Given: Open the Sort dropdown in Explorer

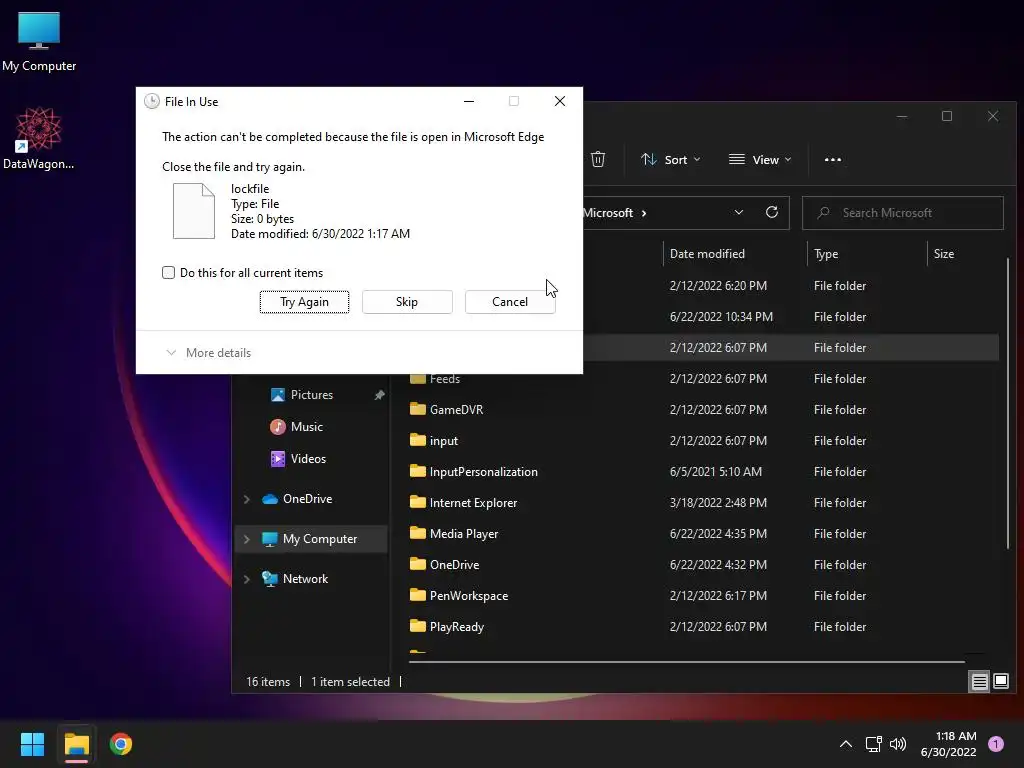Looking at the screenshot, I should 671,159.
